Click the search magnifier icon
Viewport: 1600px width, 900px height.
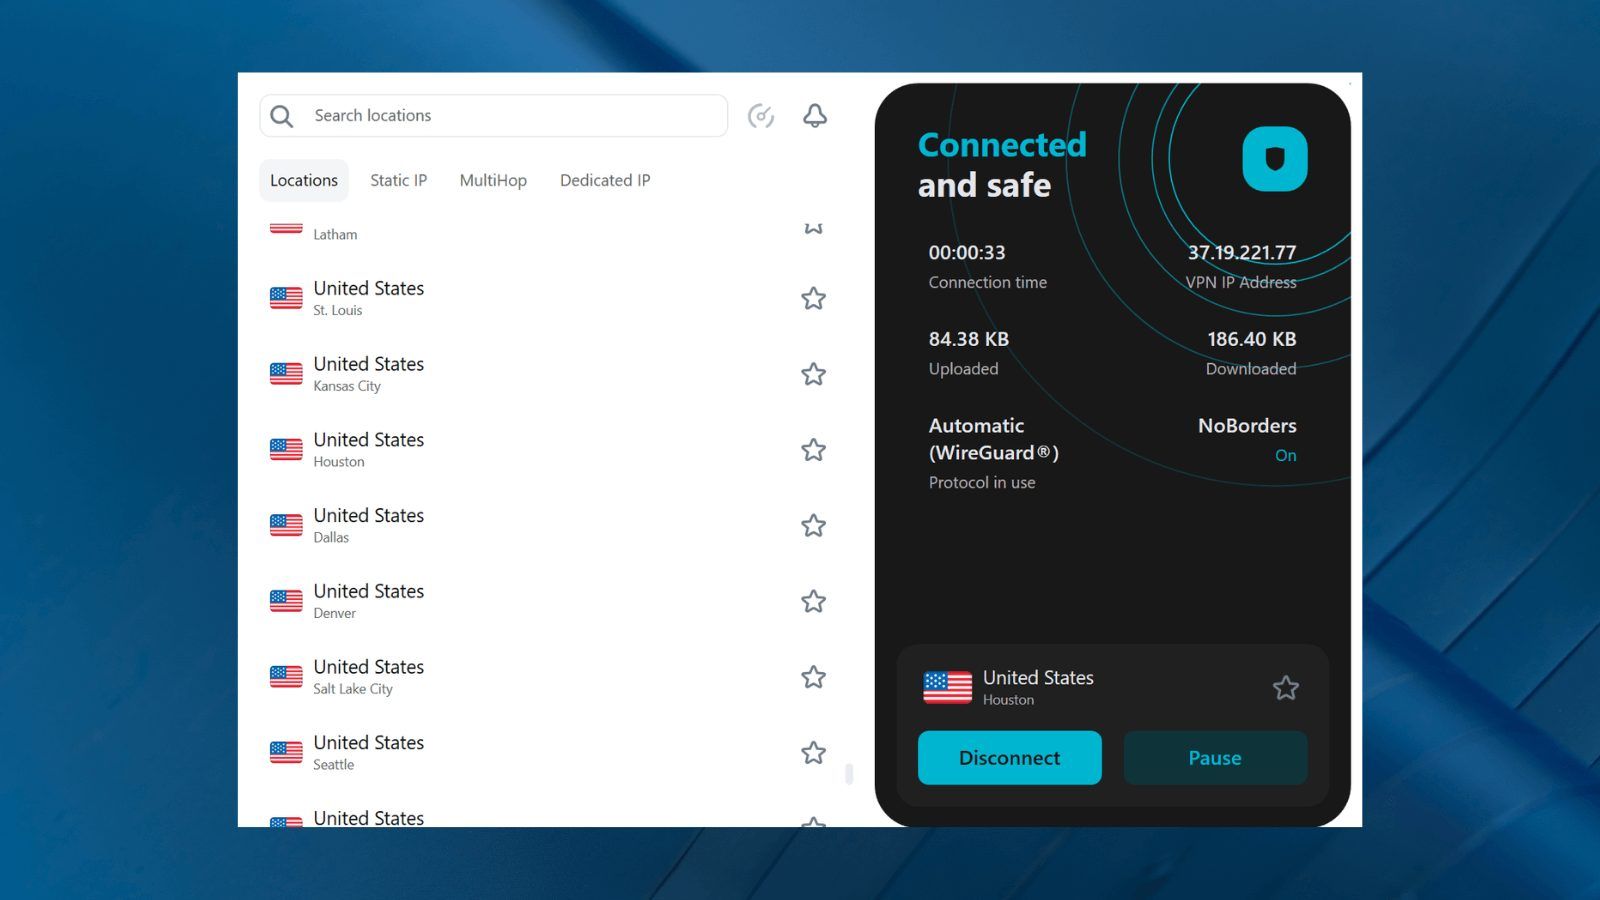pos(282,116)
